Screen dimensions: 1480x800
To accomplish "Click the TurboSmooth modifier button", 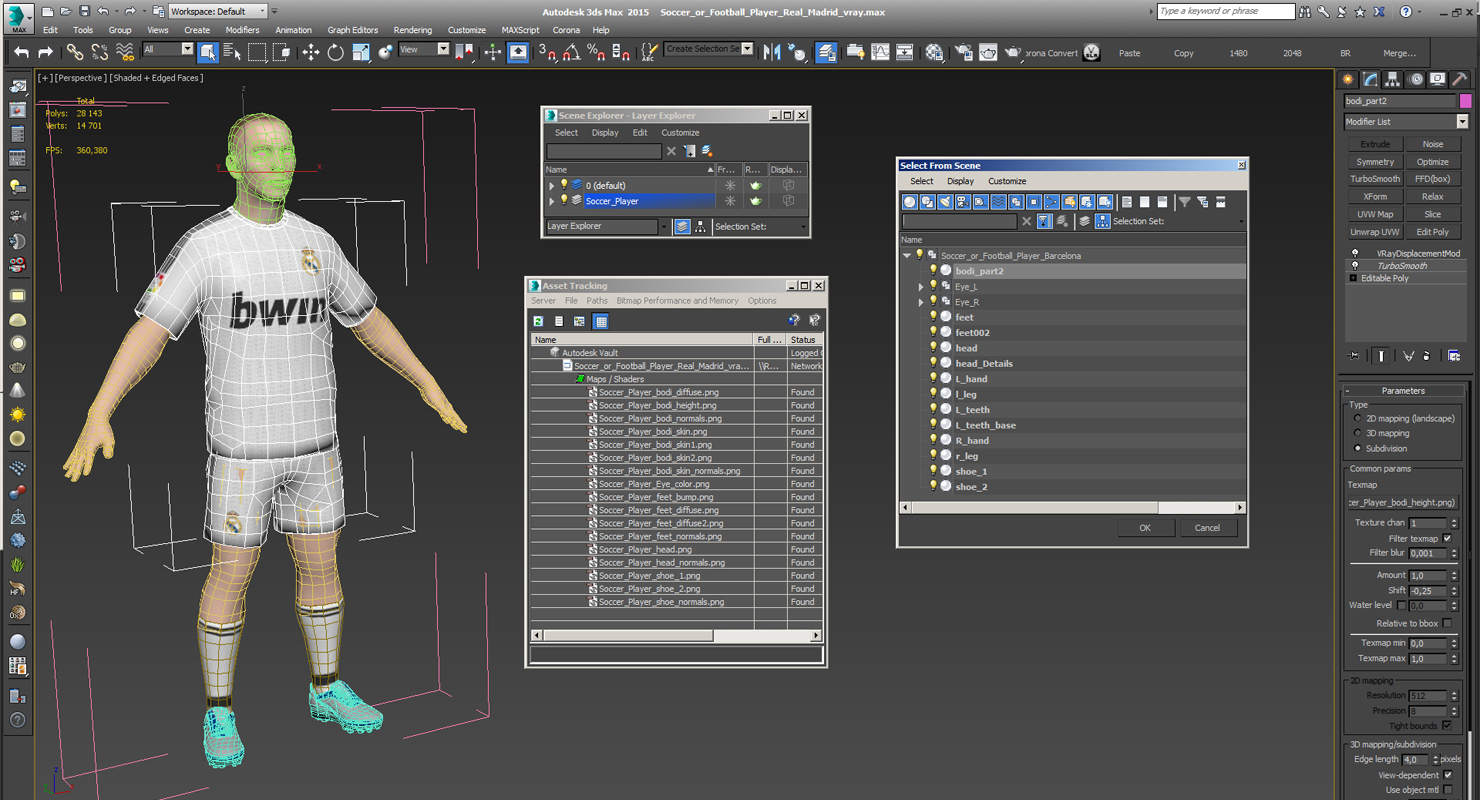I will tap(1375, 179).
